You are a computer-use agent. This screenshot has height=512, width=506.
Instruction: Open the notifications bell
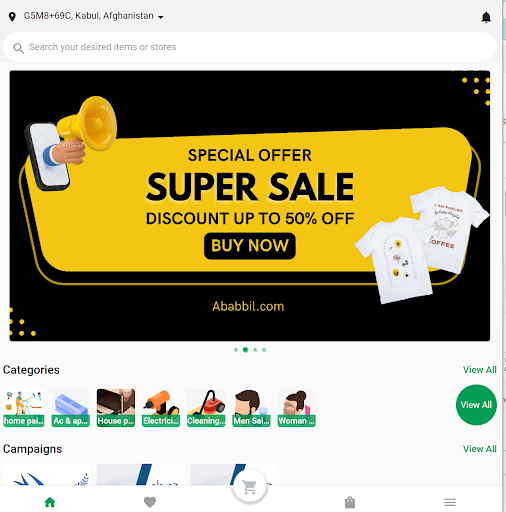(486, 17)
